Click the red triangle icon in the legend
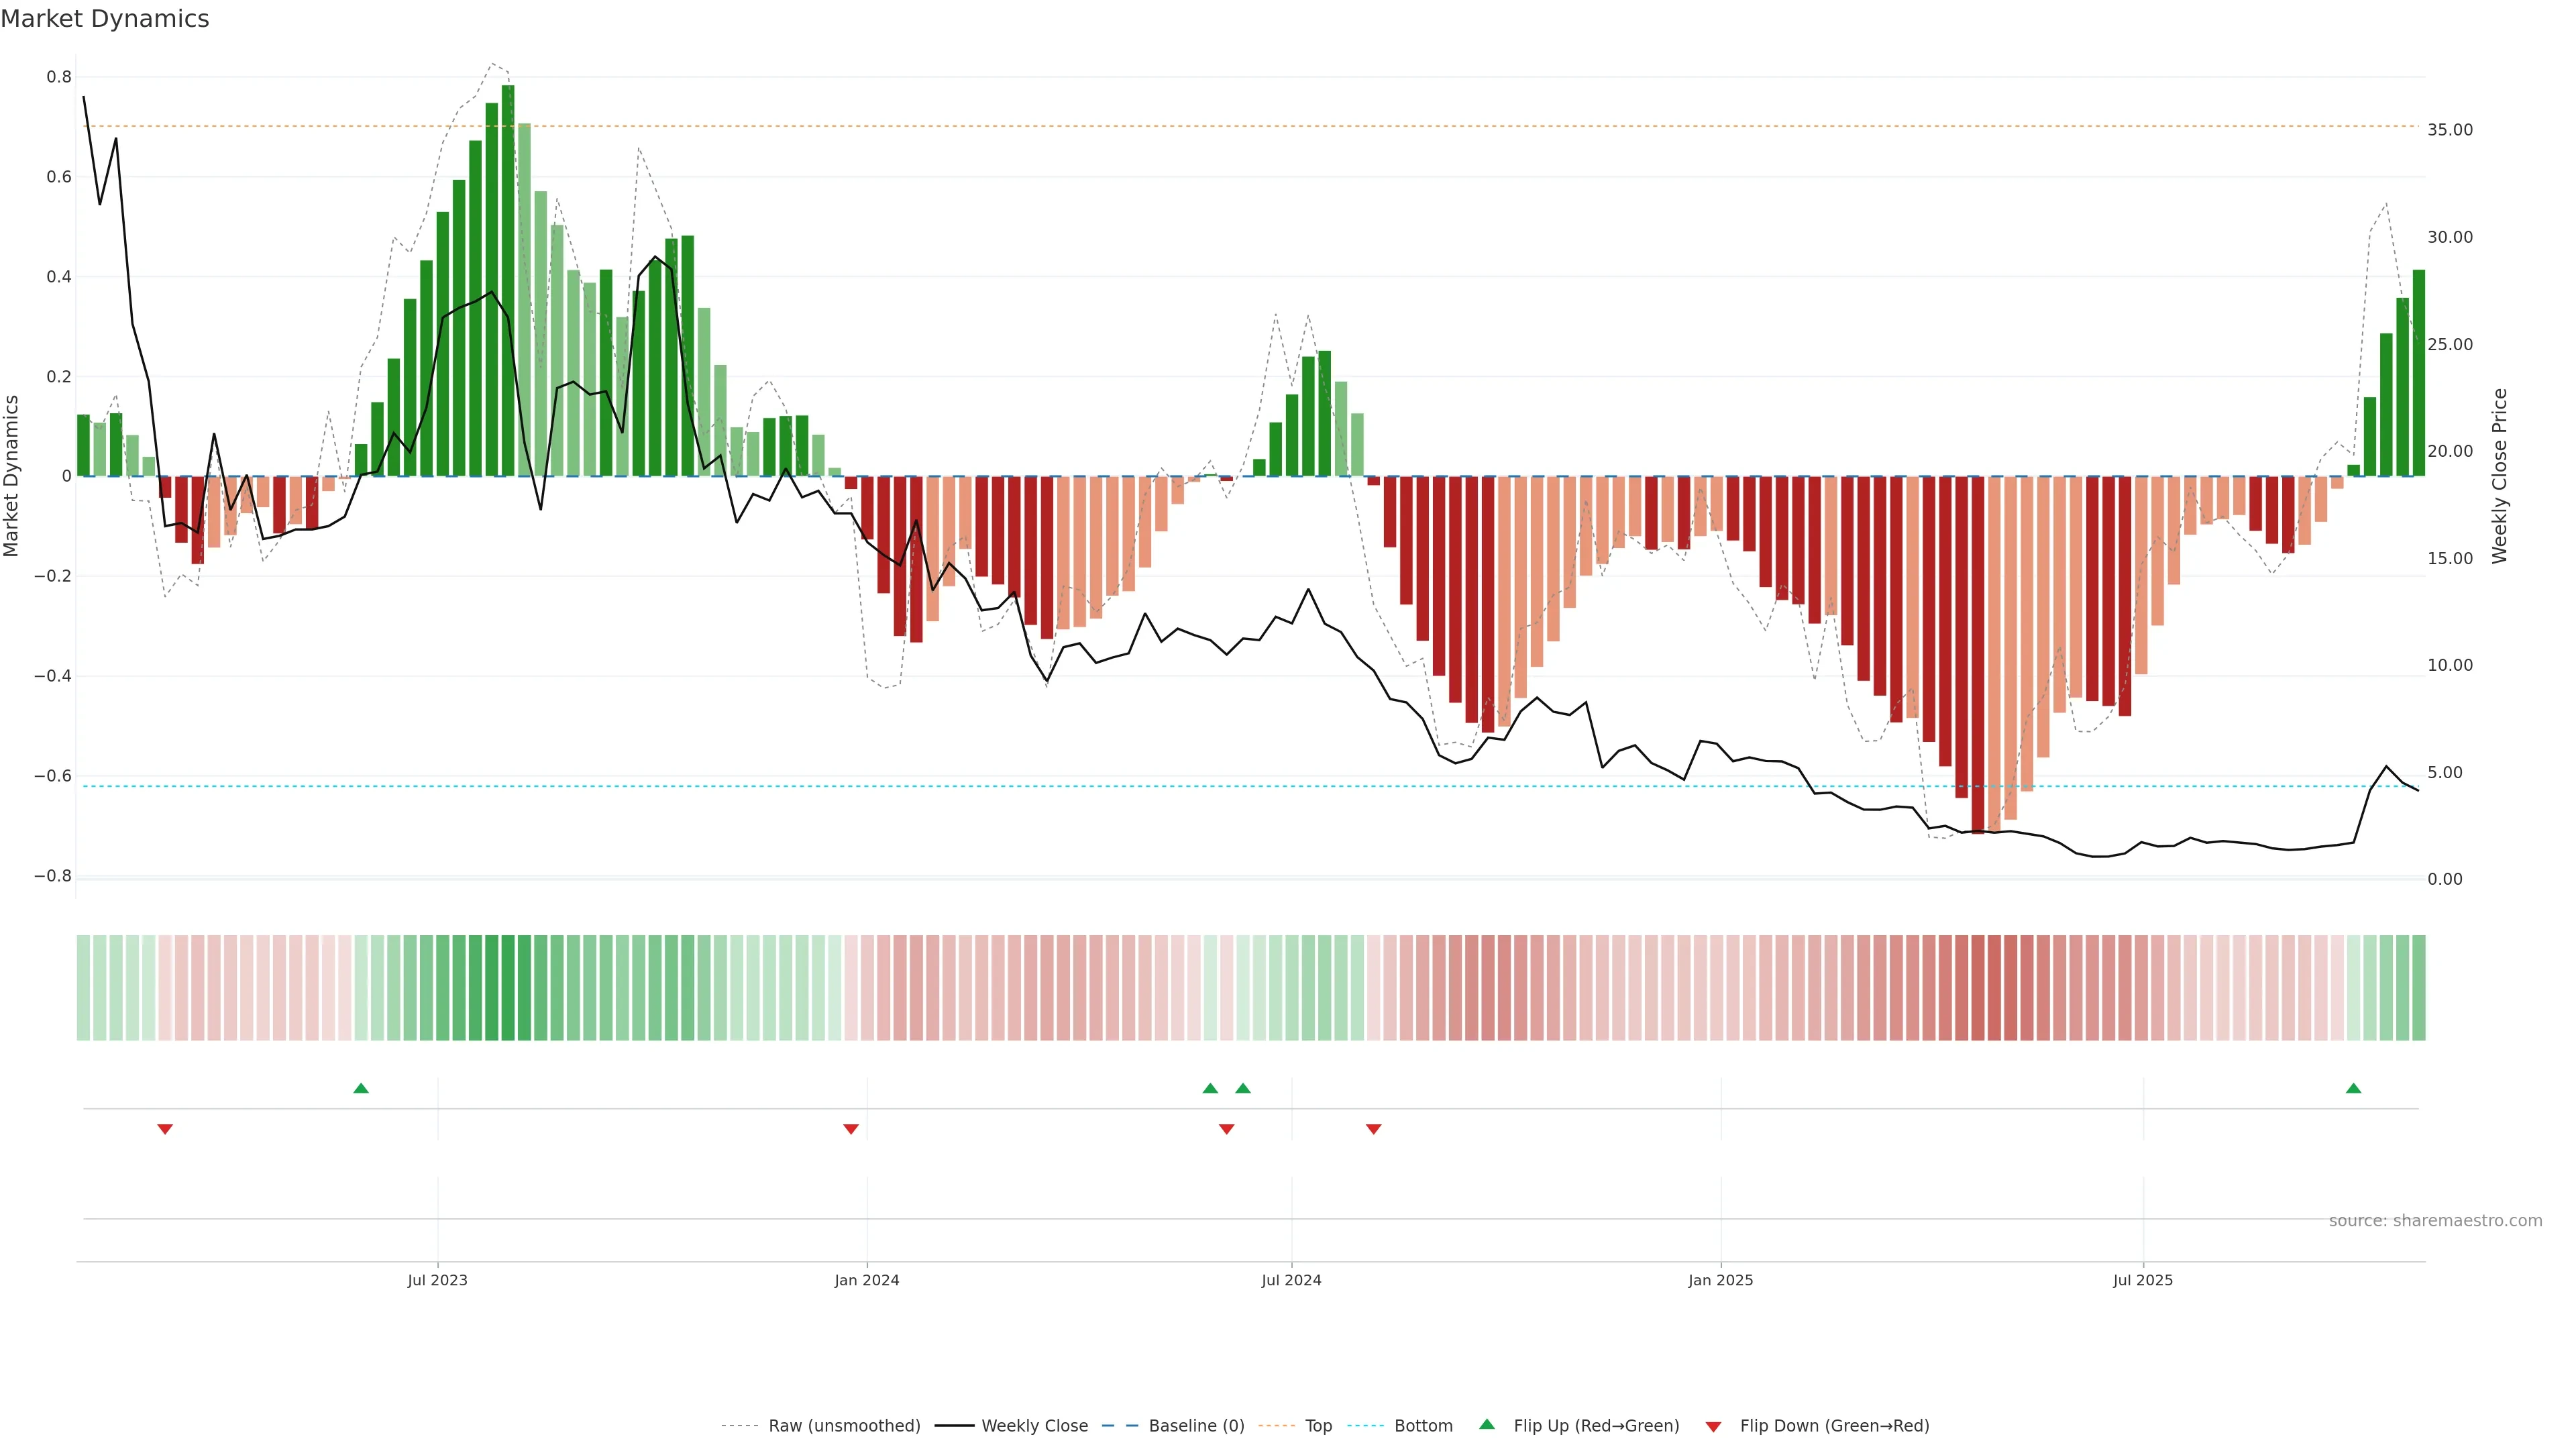This screenshot has width=2576, height=1449. [1713, 1426]
